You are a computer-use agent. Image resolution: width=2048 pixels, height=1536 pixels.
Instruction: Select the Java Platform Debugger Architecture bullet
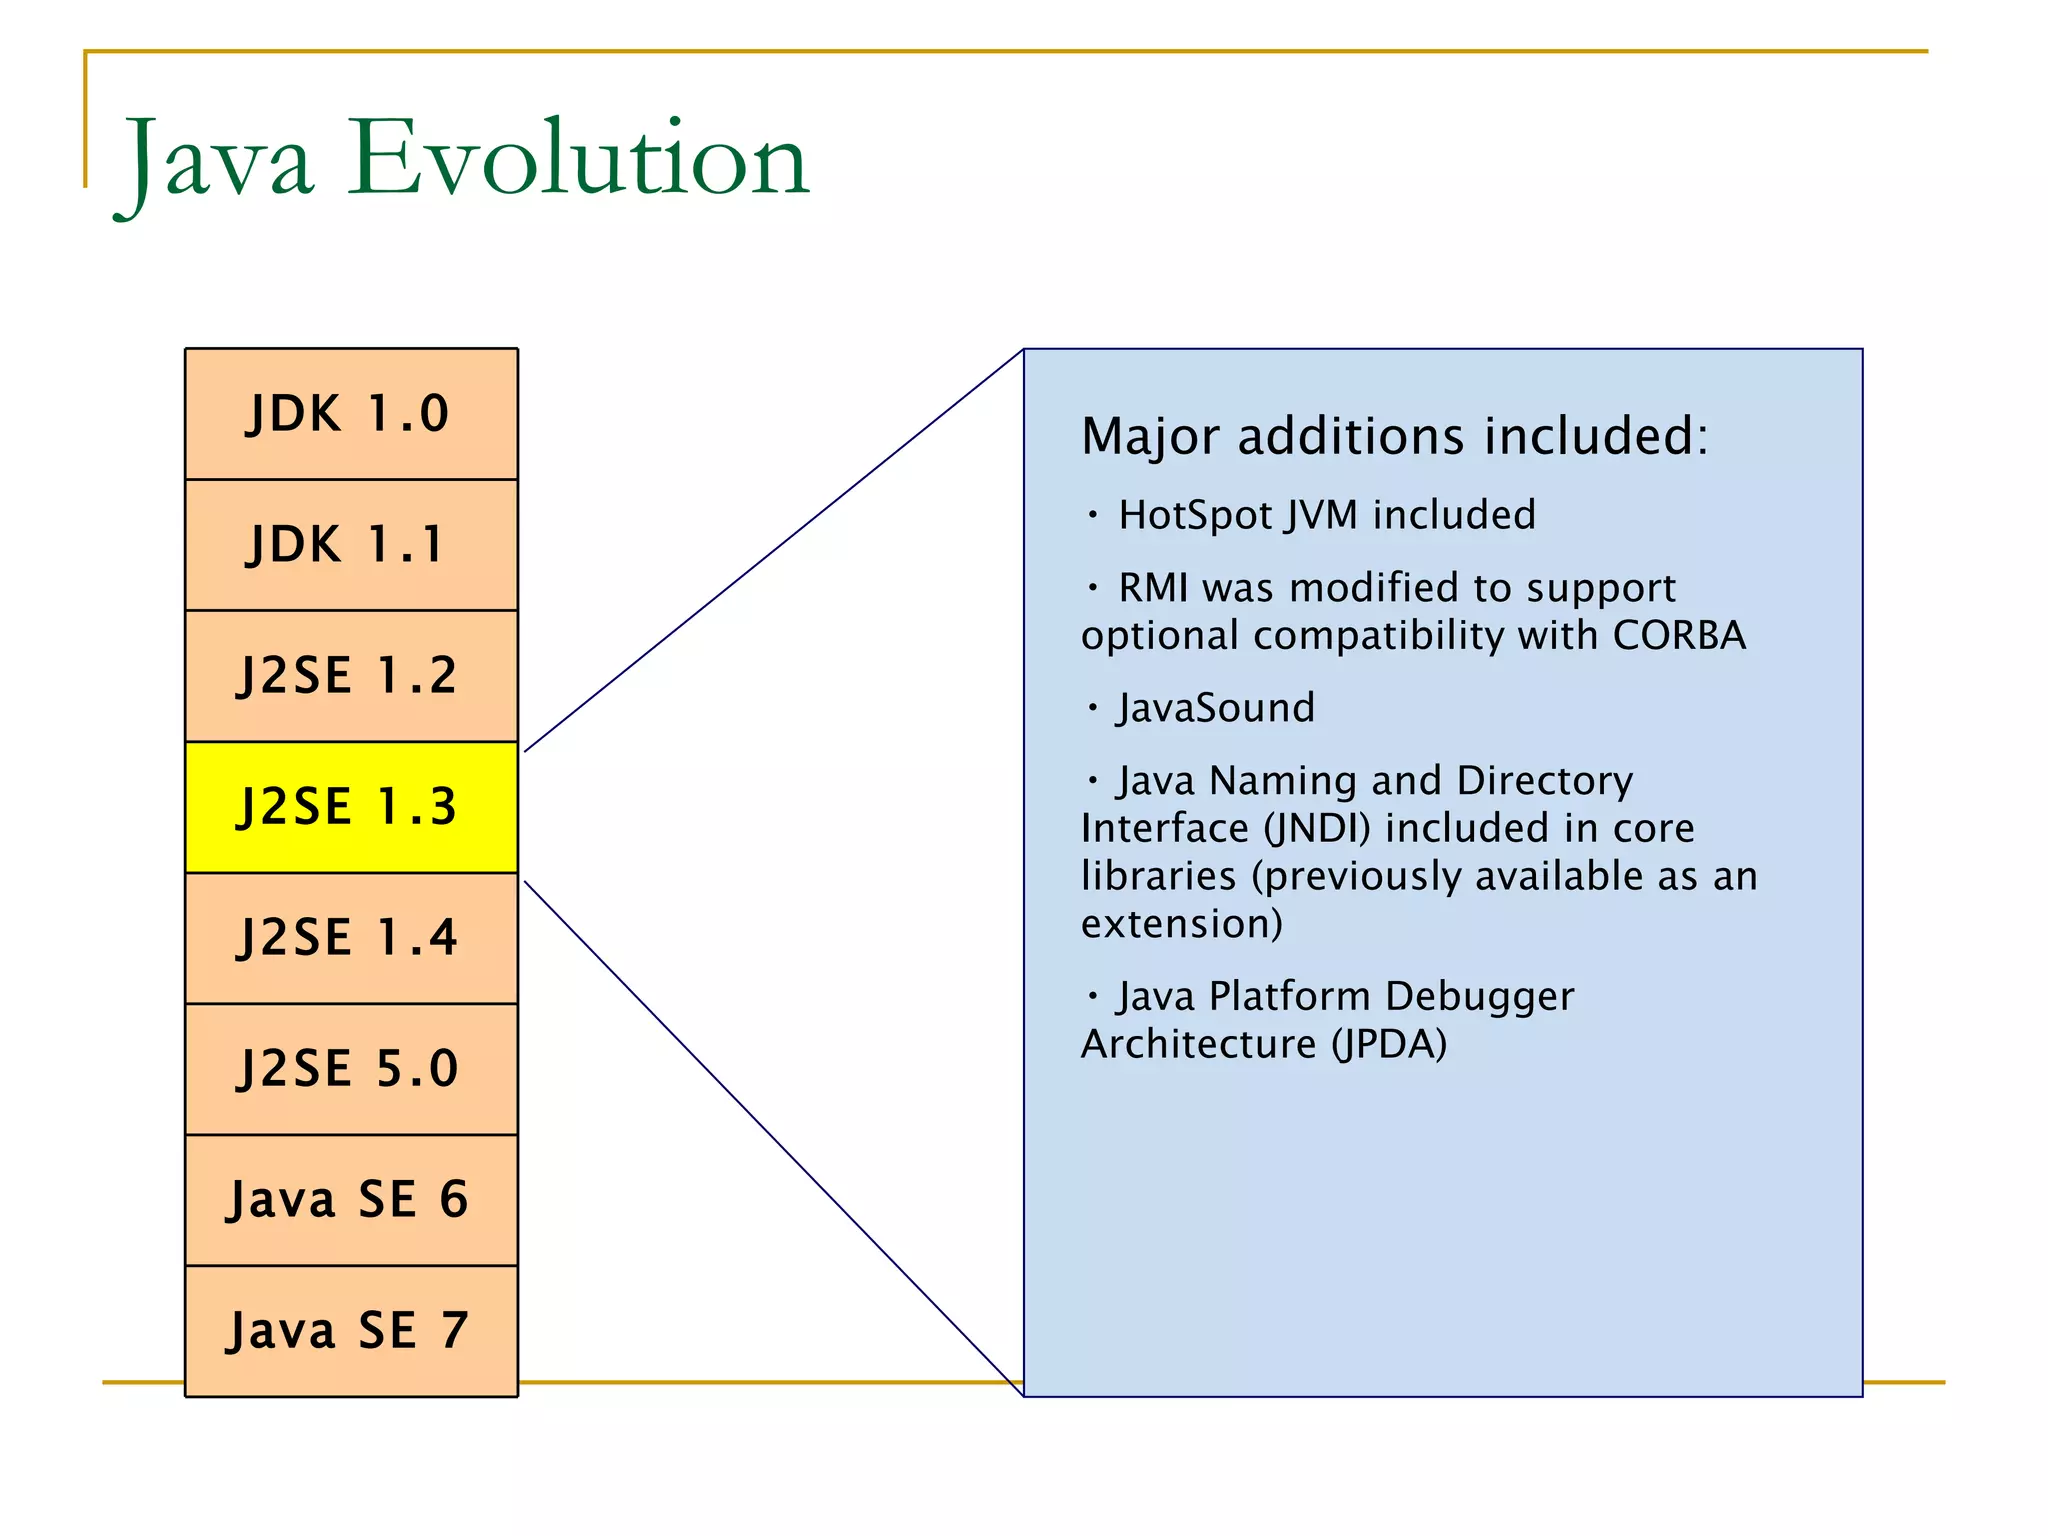[x=1328, y=1020]
